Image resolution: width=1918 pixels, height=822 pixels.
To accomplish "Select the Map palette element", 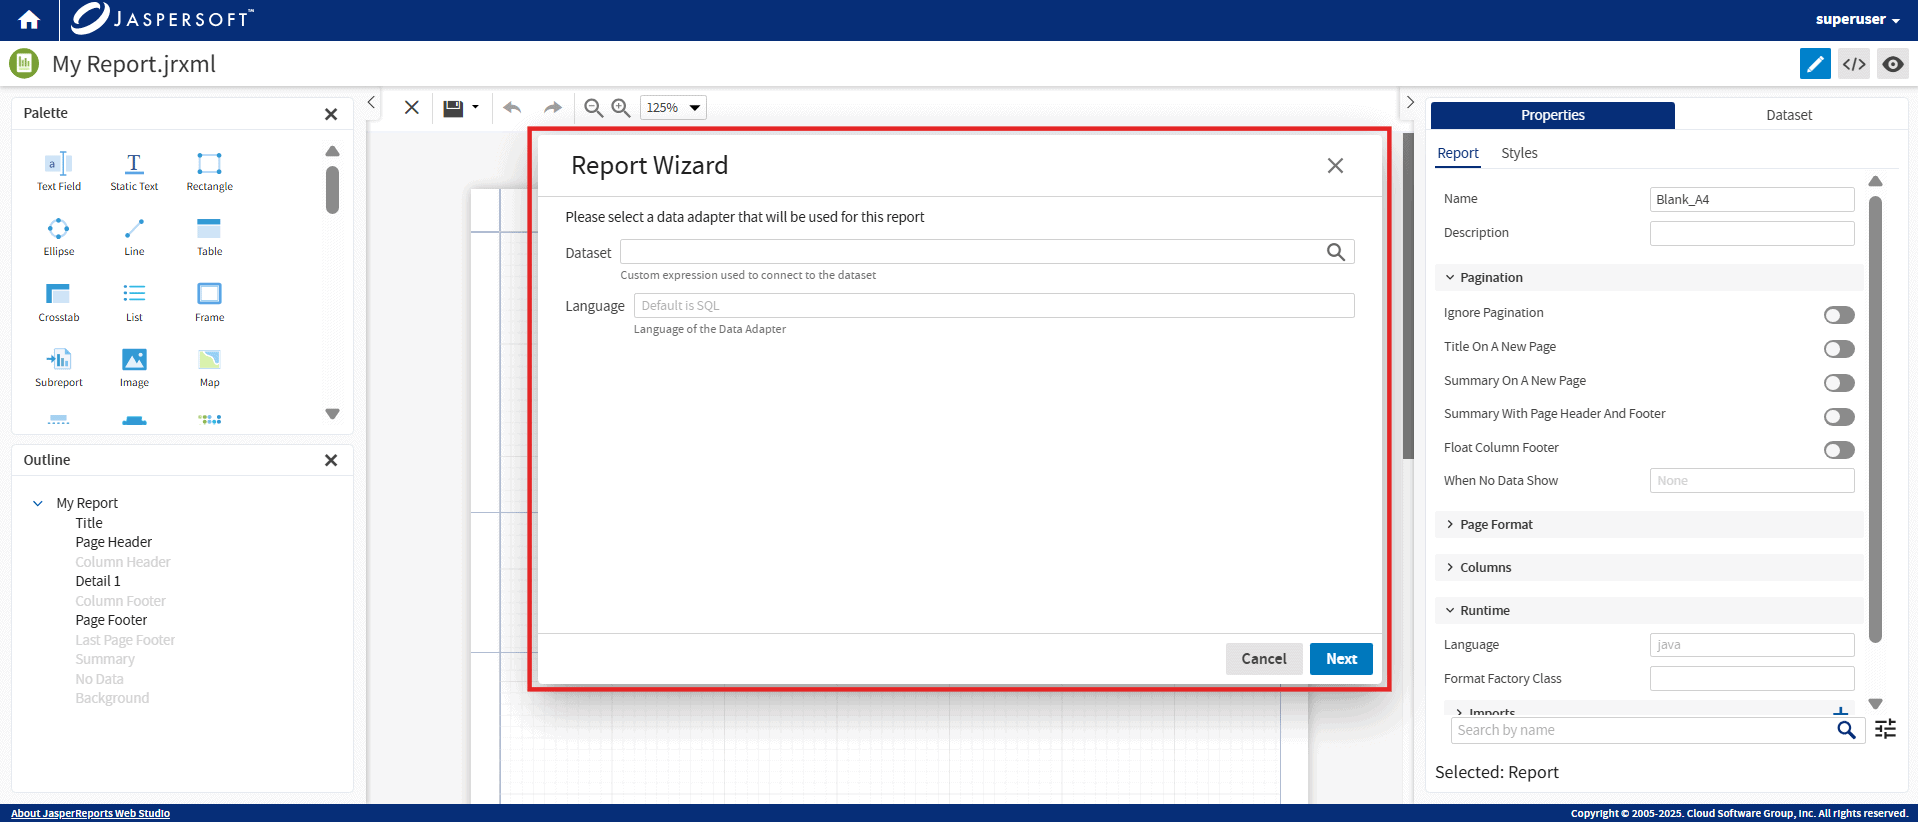I will 209,365.
